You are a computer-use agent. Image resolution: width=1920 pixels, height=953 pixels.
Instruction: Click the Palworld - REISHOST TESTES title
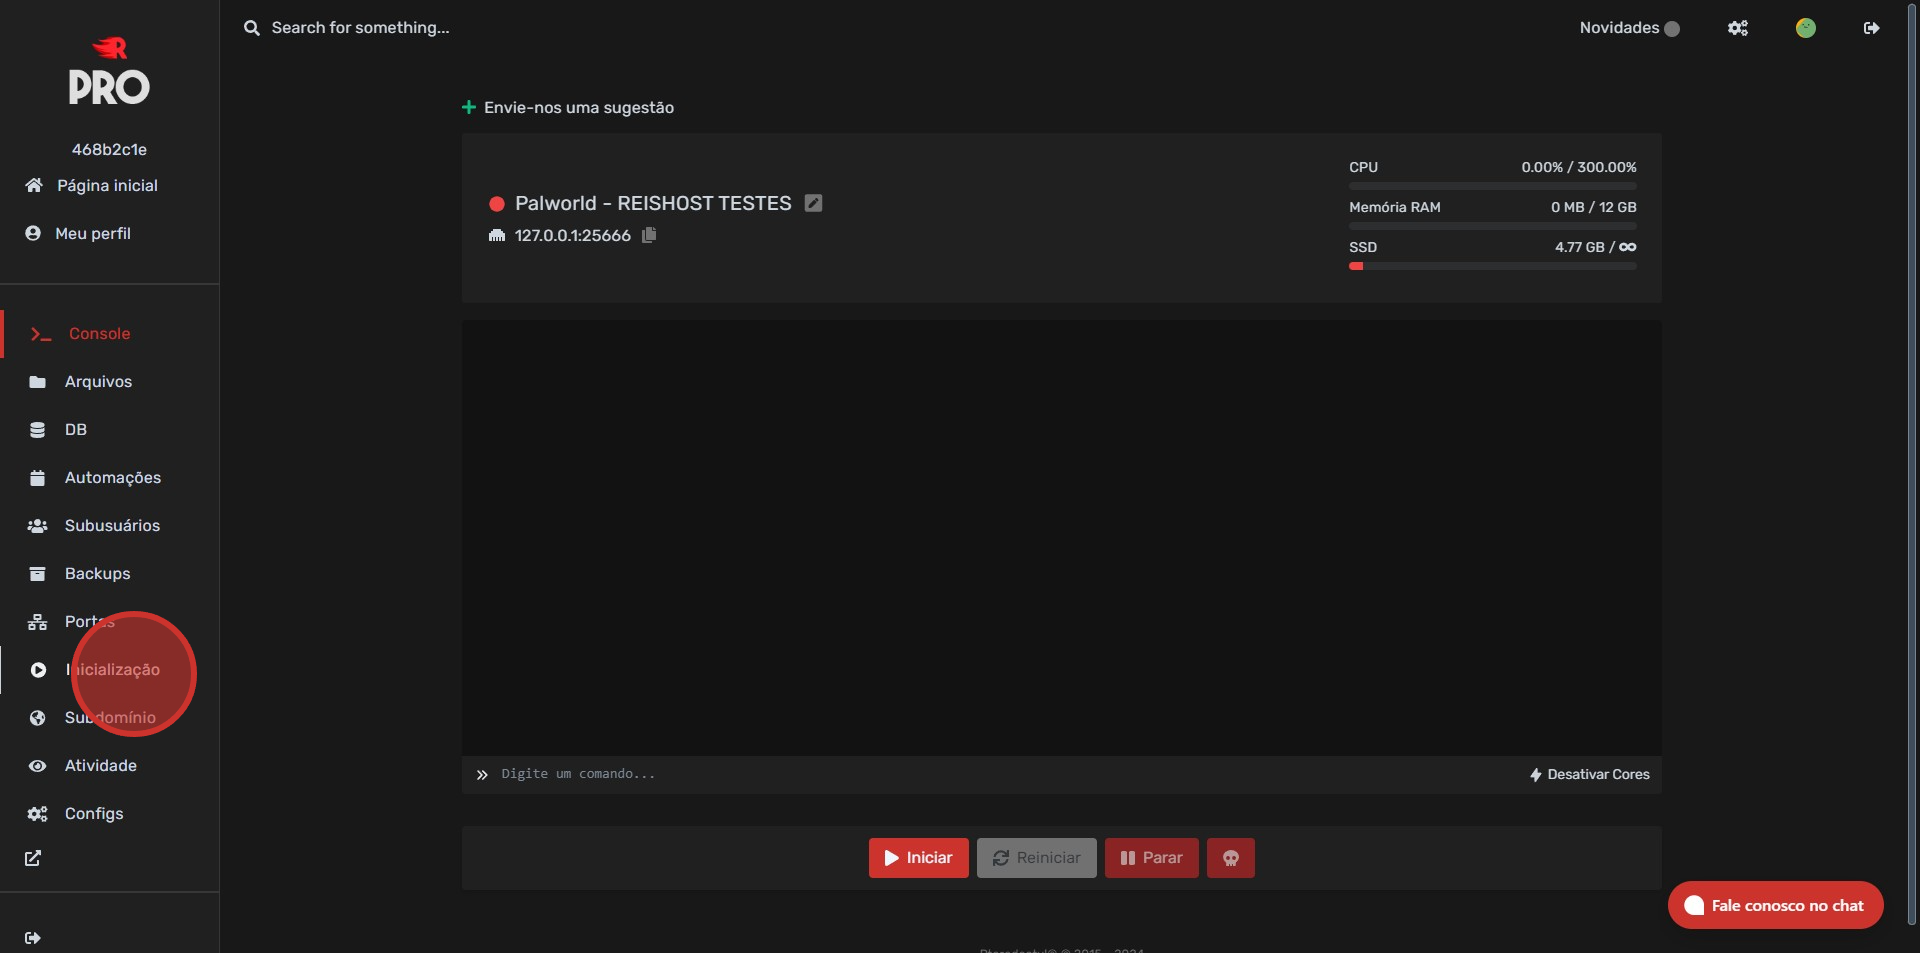pos(653,203)
